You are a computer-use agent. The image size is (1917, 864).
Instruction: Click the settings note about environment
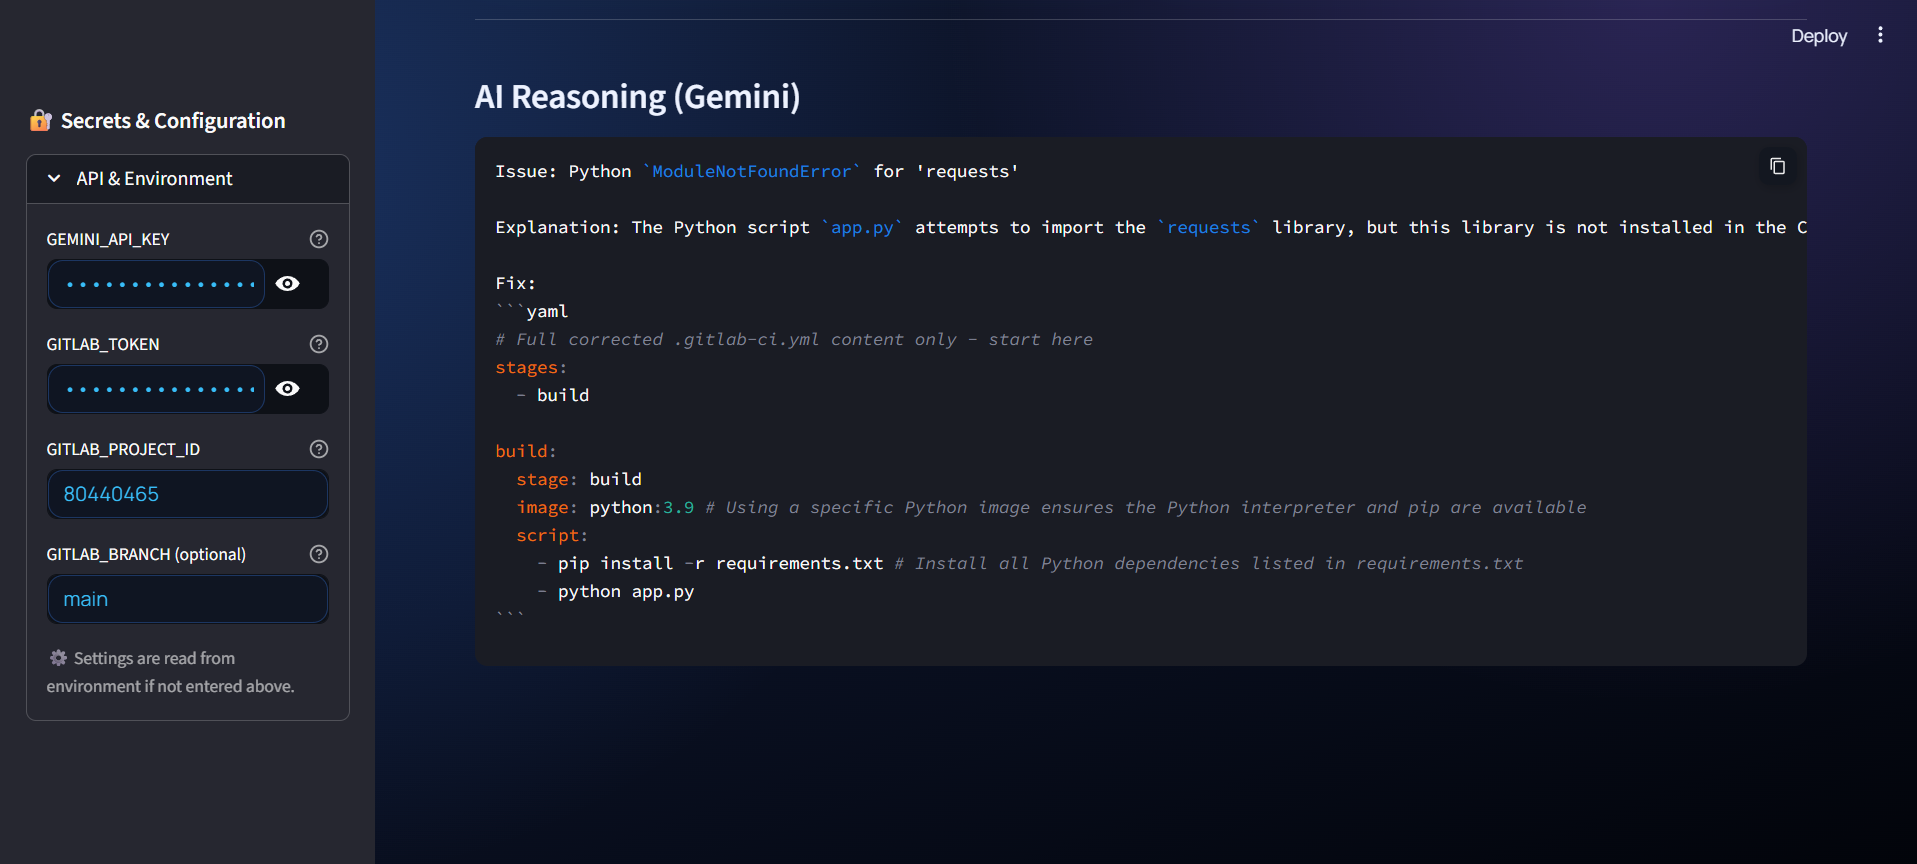(x=171, y=672)
